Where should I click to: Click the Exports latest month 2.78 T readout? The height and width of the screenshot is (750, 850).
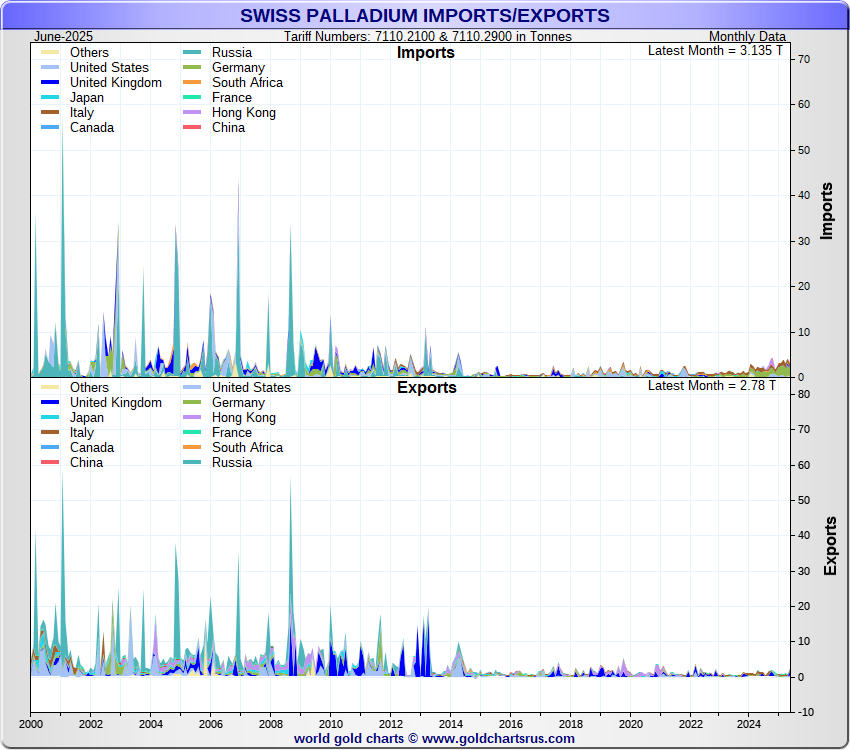point(711,385)
